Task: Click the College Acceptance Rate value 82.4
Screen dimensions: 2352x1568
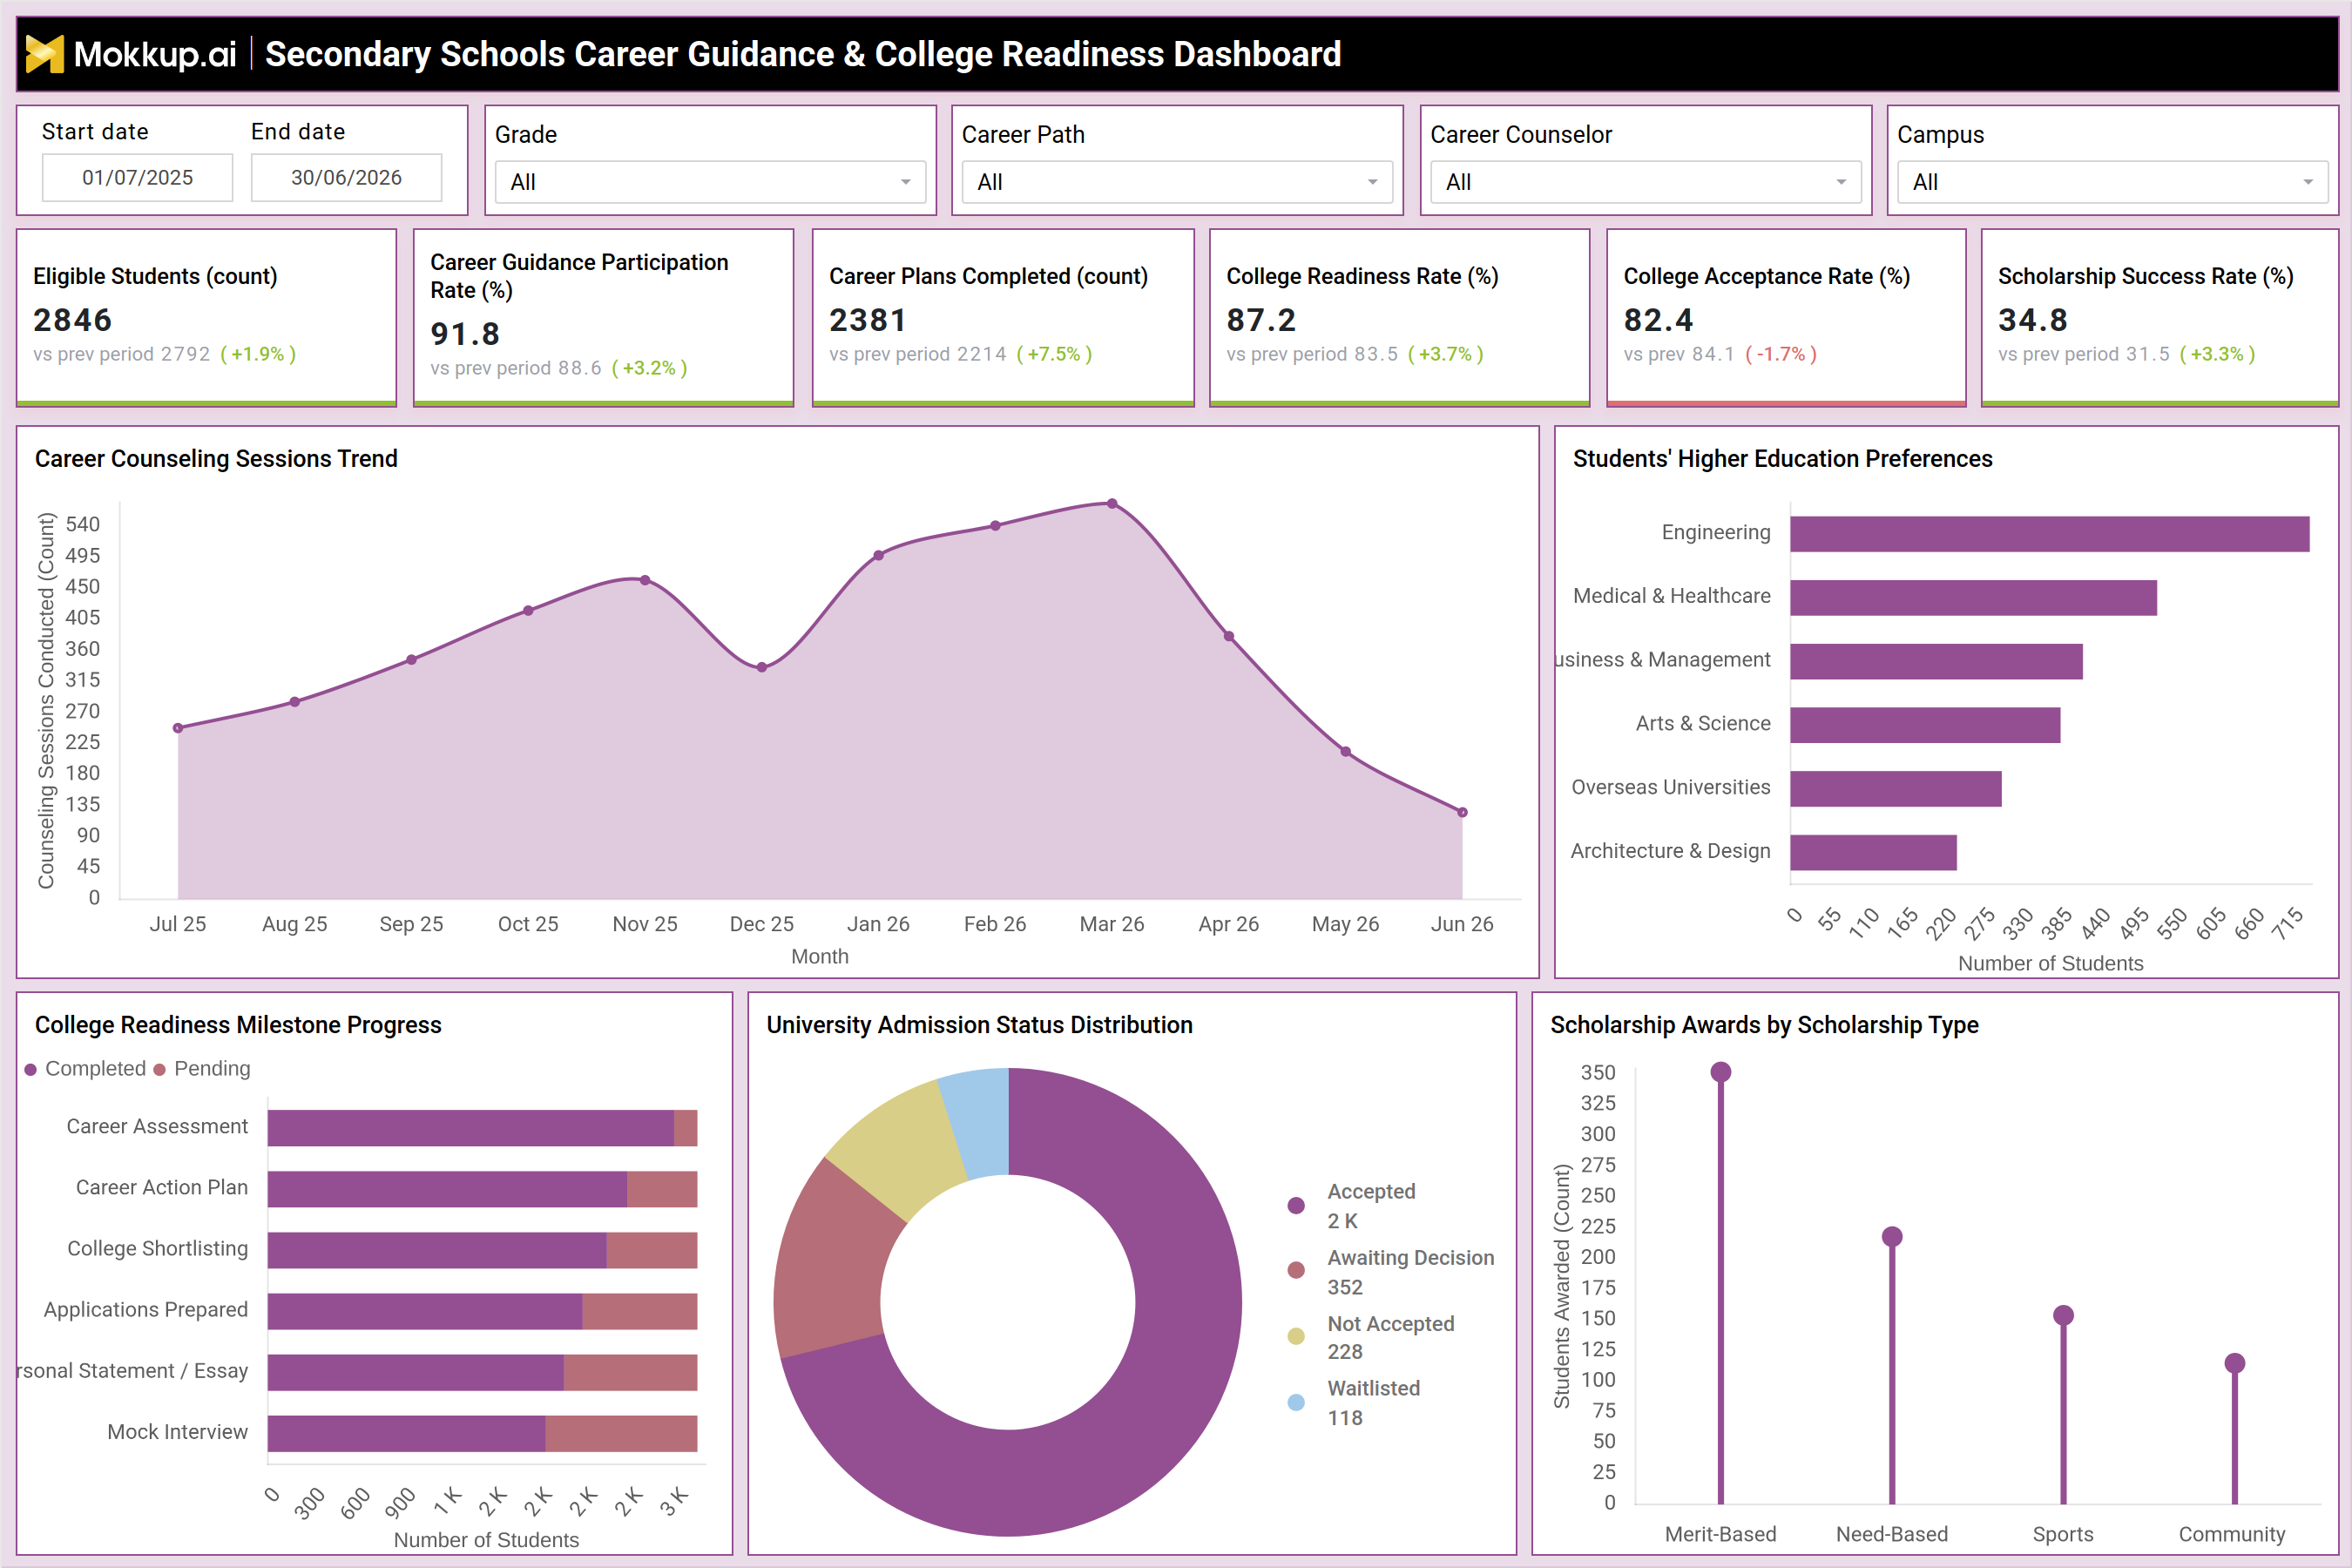Action: [x=1658, y=320]
